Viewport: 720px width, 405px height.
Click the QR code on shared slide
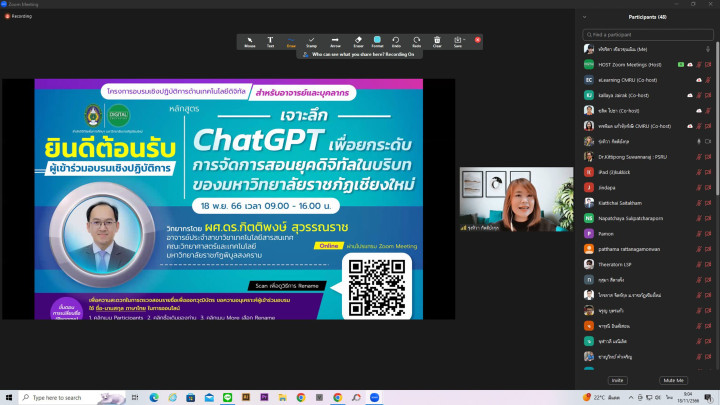377,288
